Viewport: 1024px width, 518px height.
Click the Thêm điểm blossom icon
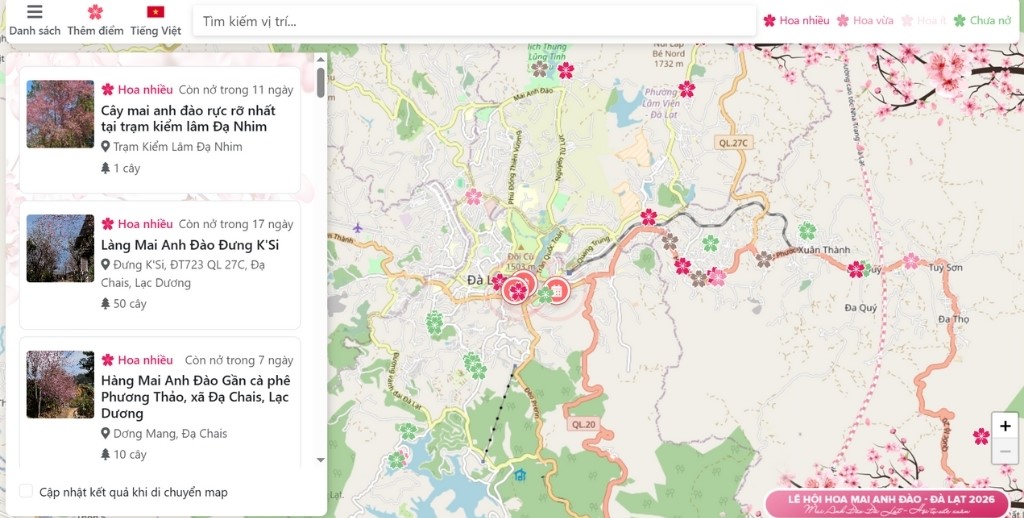tap(95, 13)
